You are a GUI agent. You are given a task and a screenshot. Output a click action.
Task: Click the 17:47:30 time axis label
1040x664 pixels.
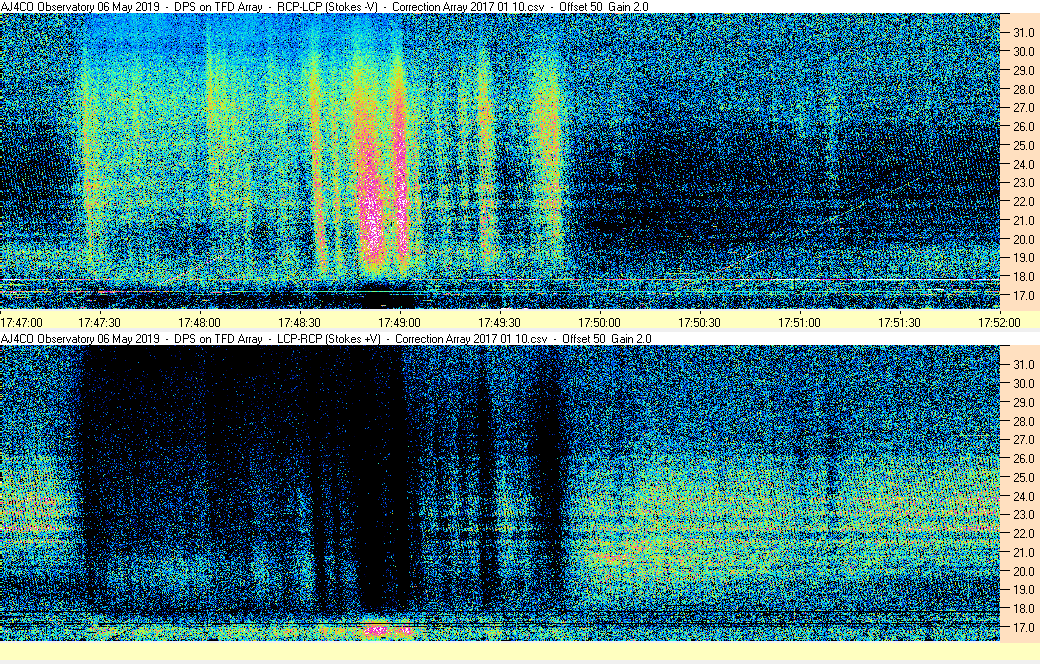(99, 322)
